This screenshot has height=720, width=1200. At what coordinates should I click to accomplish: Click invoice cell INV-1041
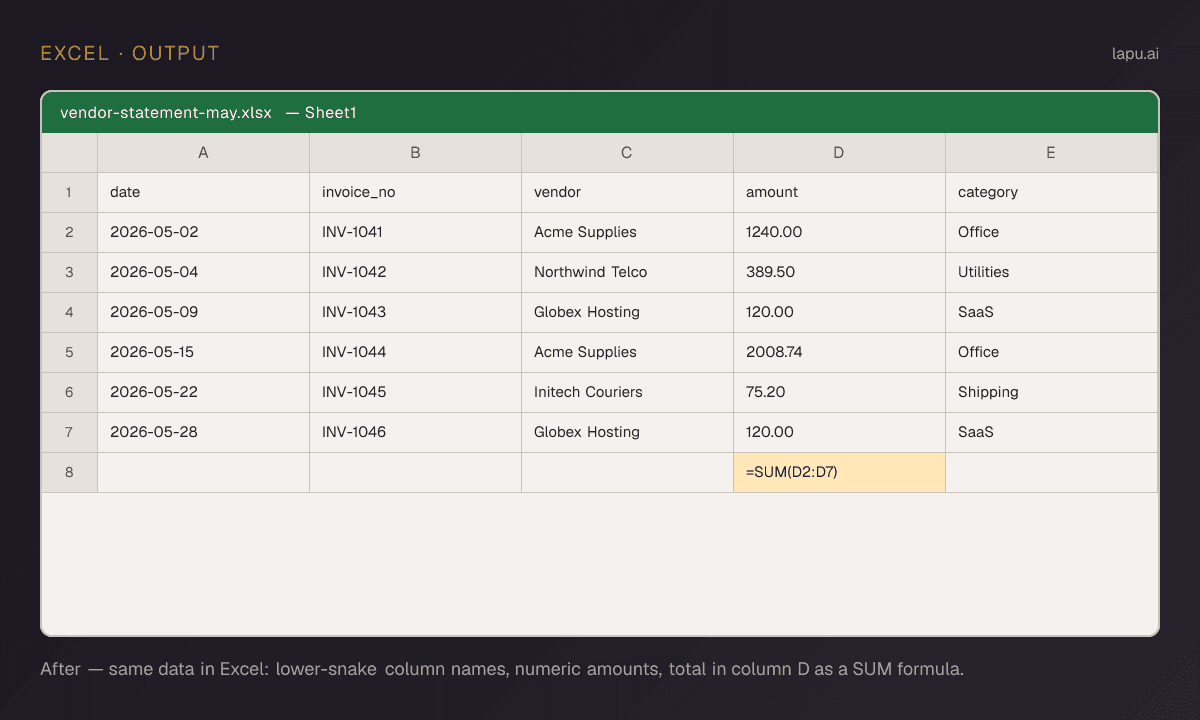click(x=416, y=233)
